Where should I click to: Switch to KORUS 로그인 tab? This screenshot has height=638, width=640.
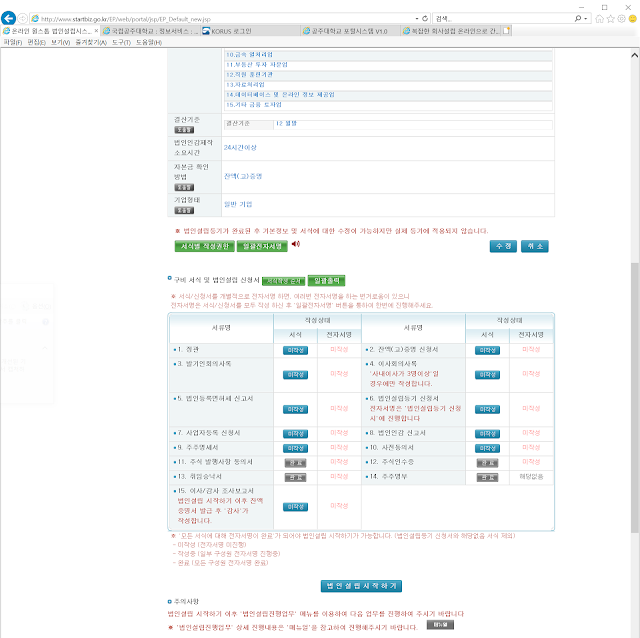[x=251, y=31]
